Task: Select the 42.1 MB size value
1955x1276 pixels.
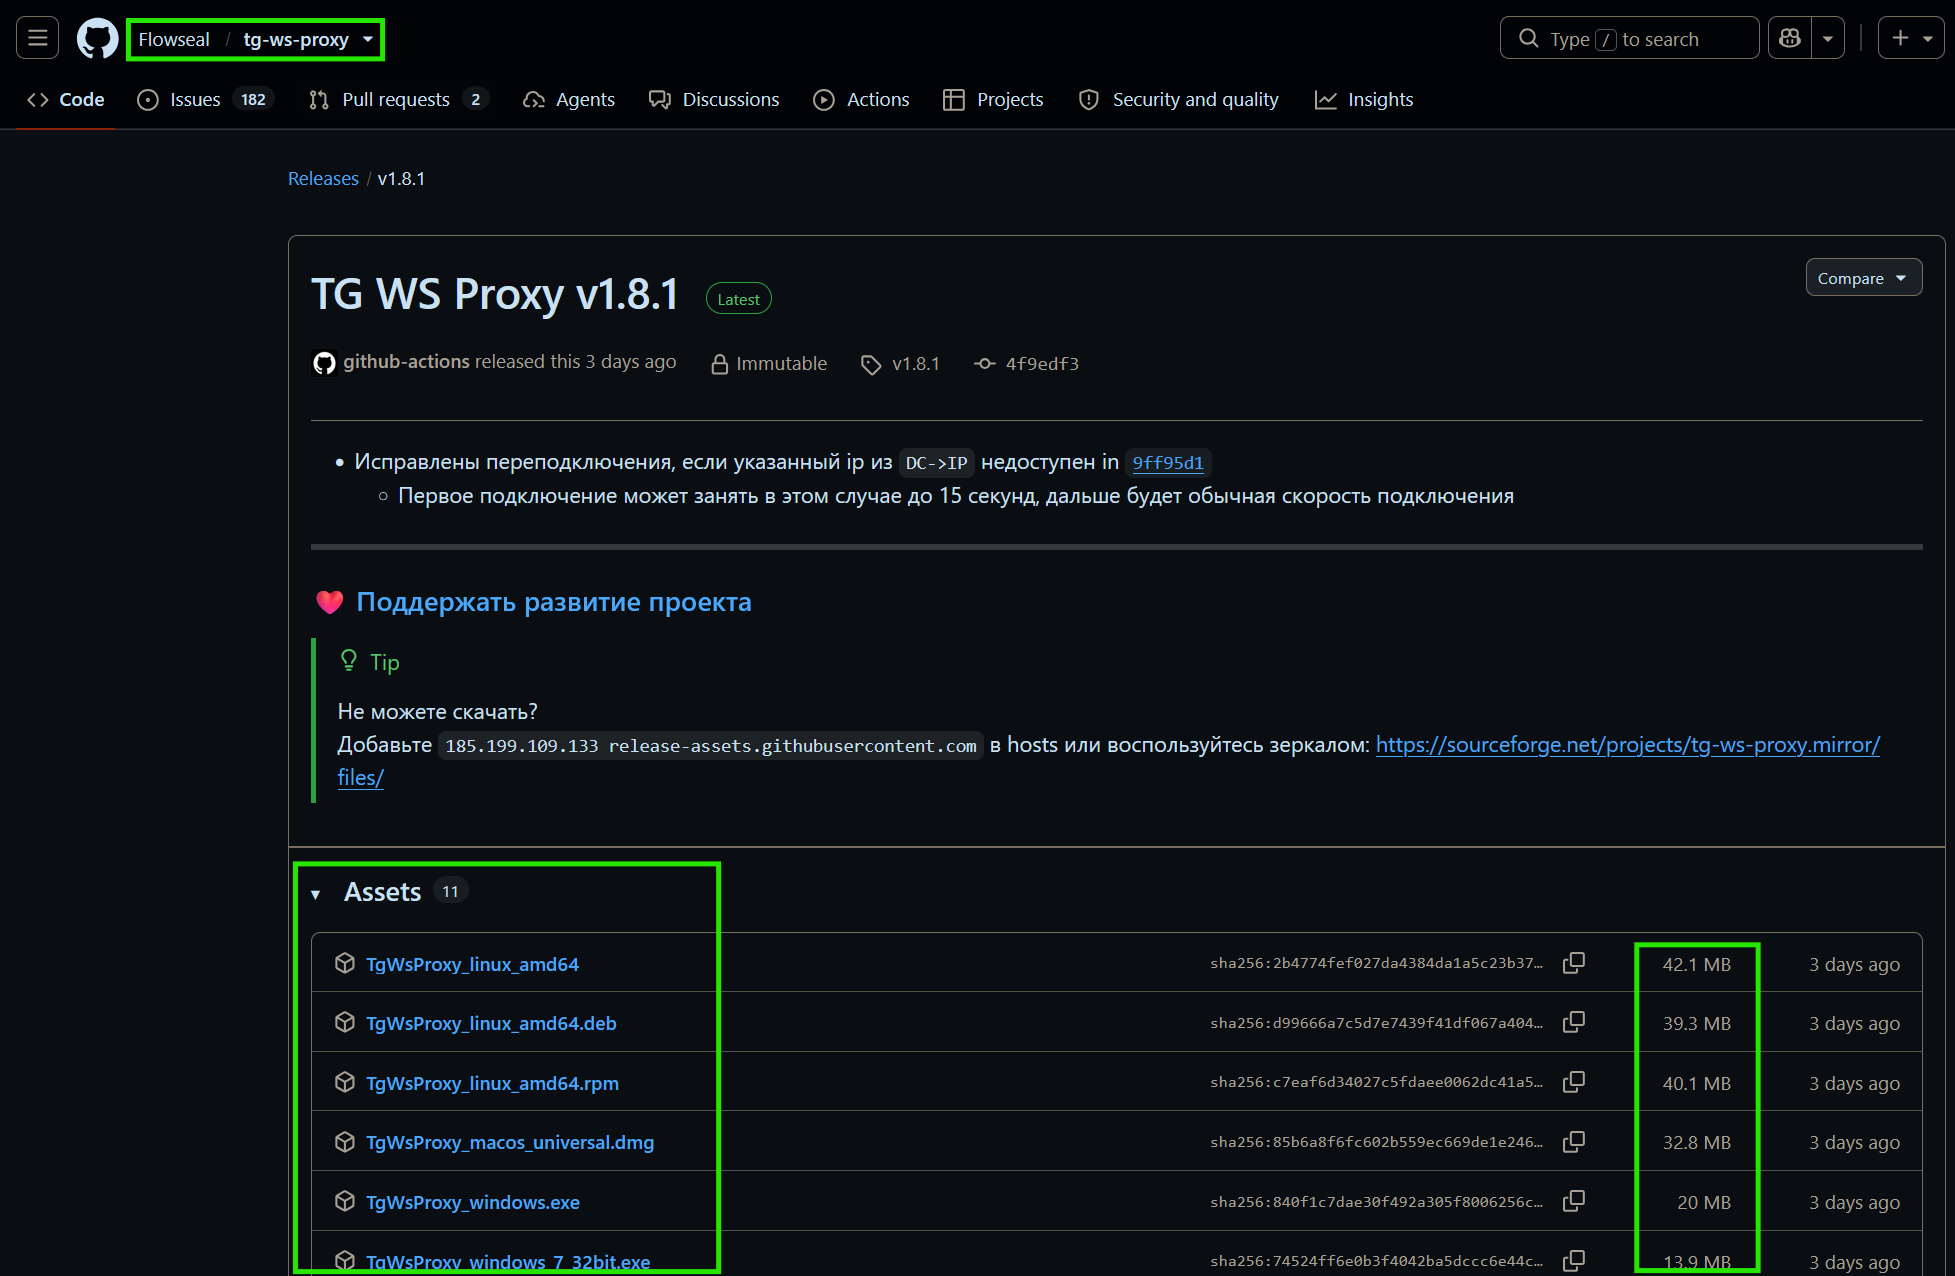Action: (1696, 964)
